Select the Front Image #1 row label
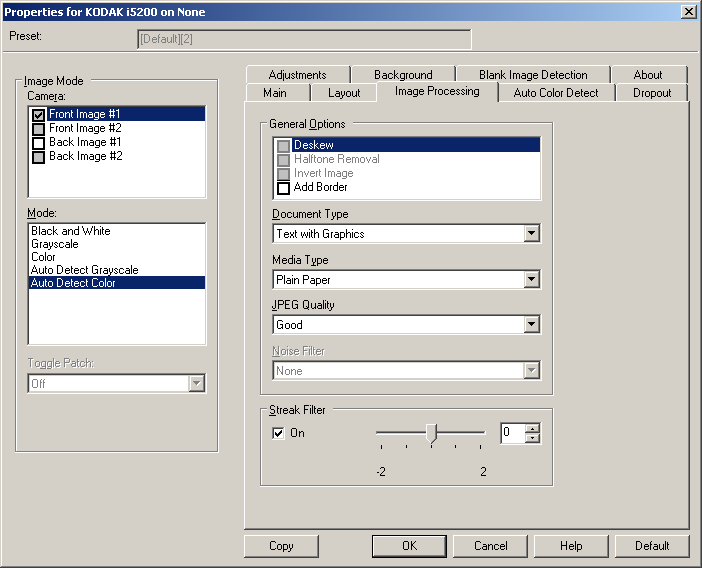Viewport: 702px width, 568px height. coord(85,114)
